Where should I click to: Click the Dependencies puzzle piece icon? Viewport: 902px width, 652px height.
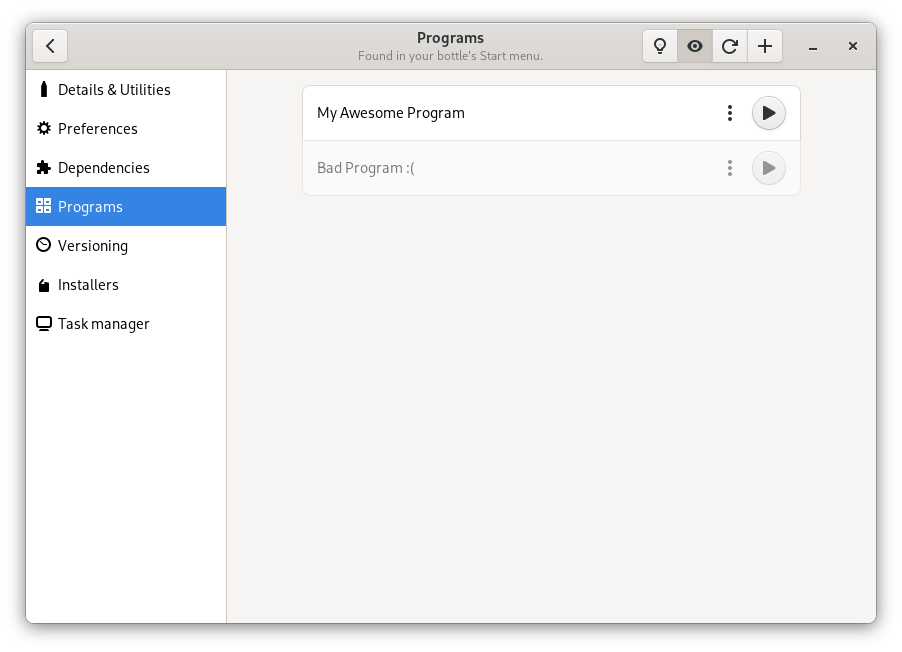pos(42,167)
